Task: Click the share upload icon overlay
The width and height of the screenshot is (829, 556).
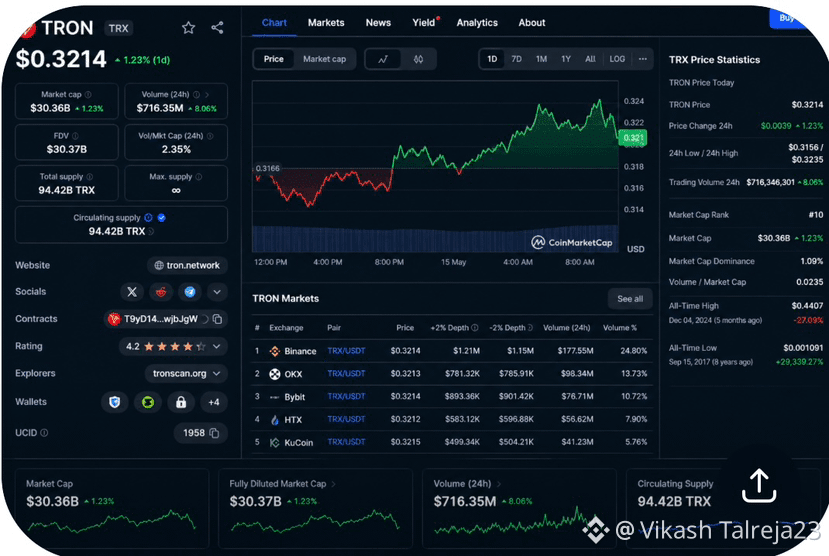Action: tap(759, 486)
